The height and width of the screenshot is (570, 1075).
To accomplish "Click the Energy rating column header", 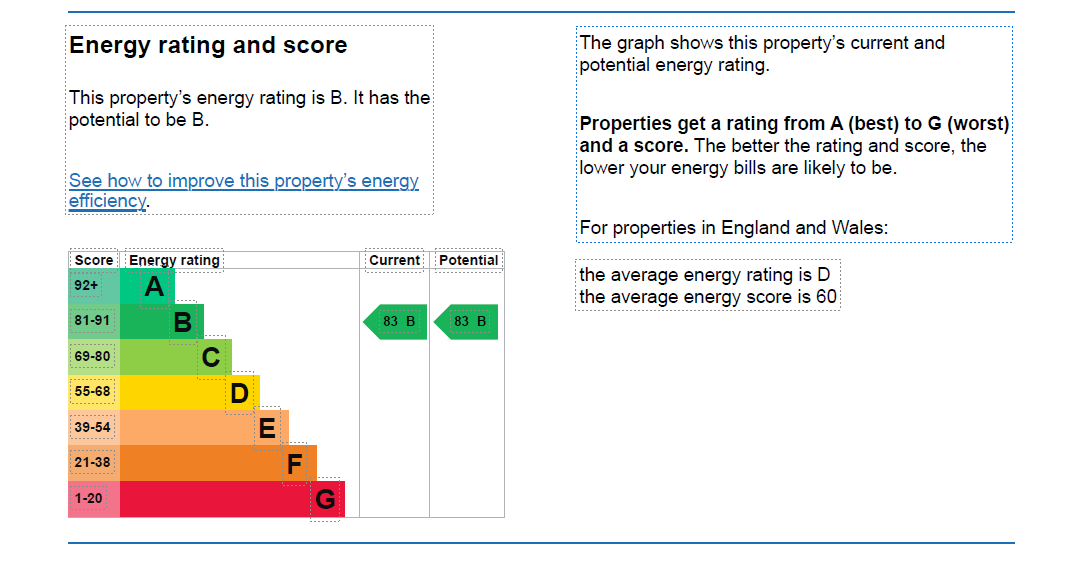I will click(174, 260).
